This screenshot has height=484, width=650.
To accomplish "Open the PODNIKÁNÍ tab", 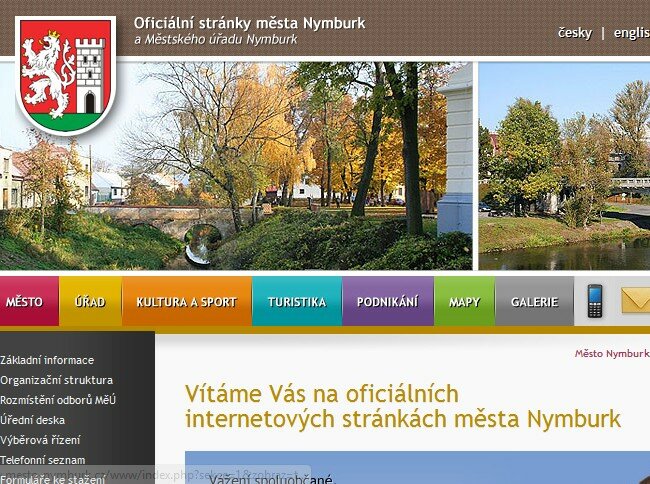I will [388, 301].
